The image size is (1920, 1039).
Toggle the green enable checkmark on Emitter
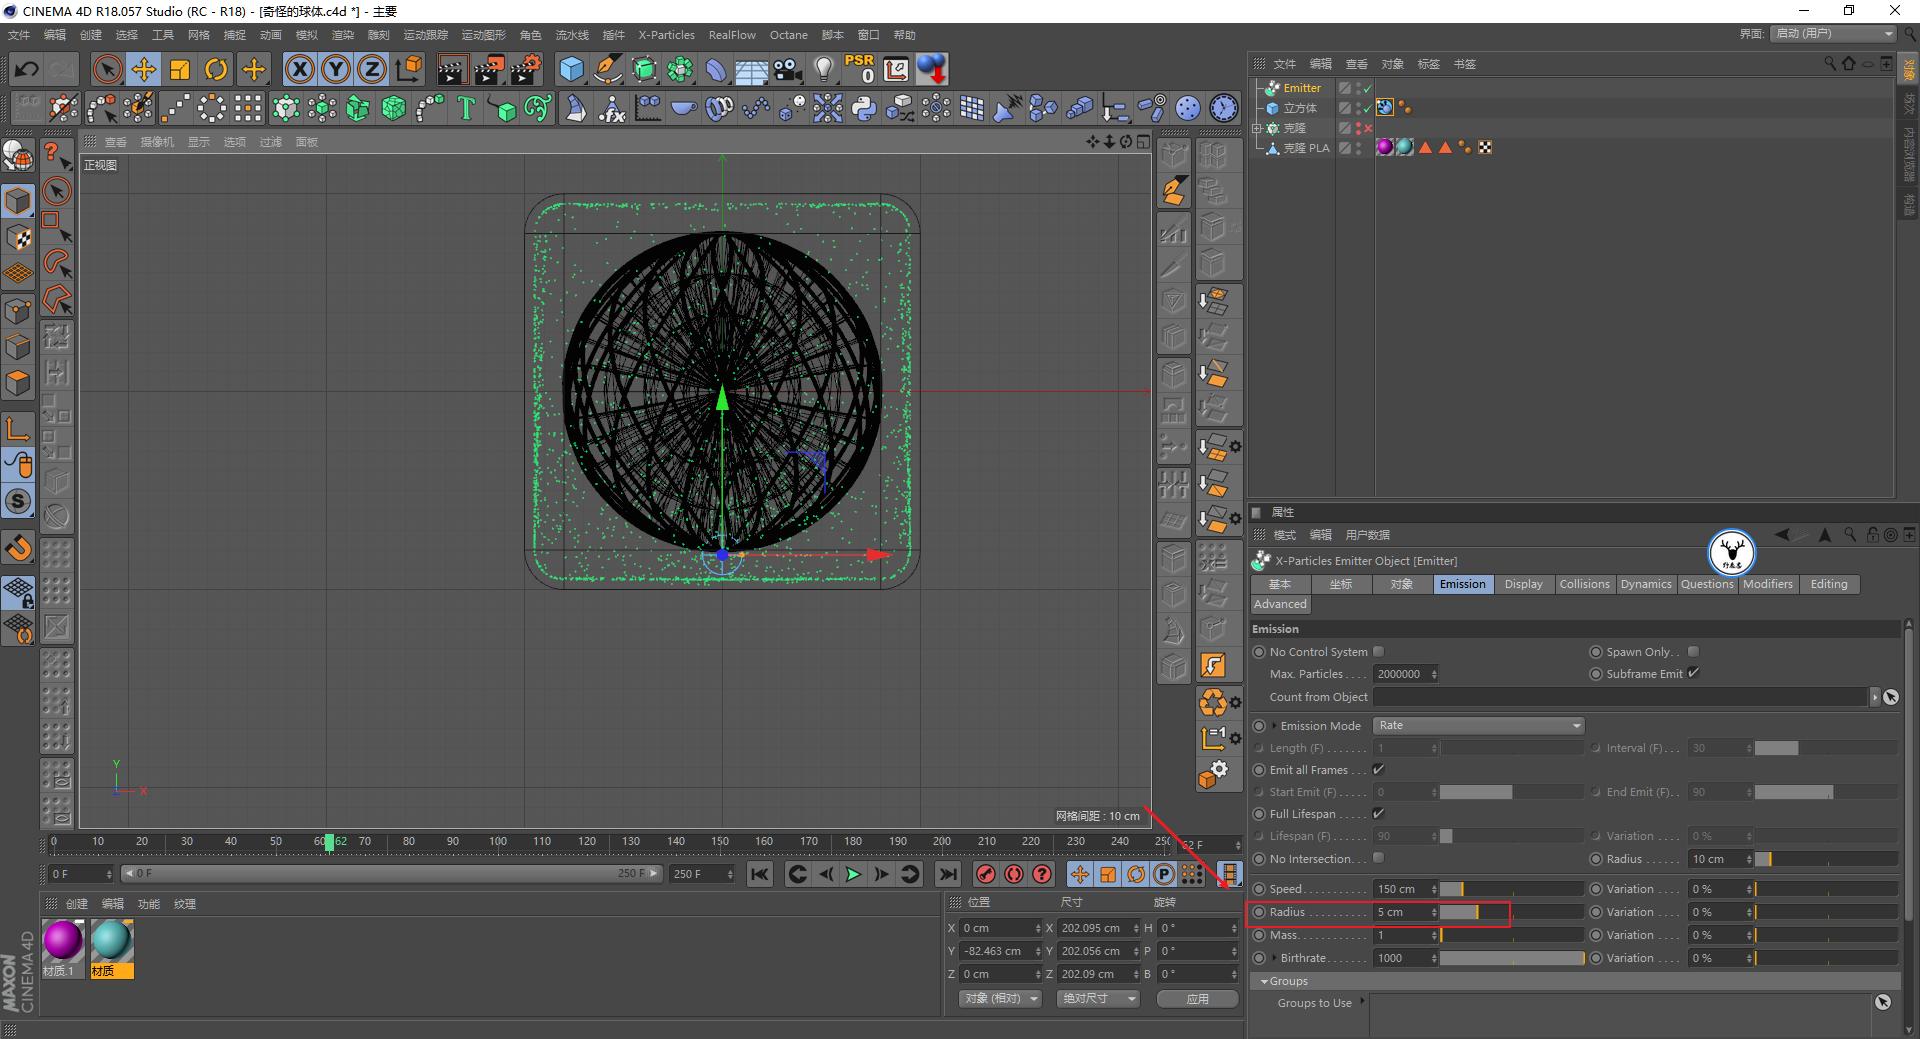[x=1367, y=88]
